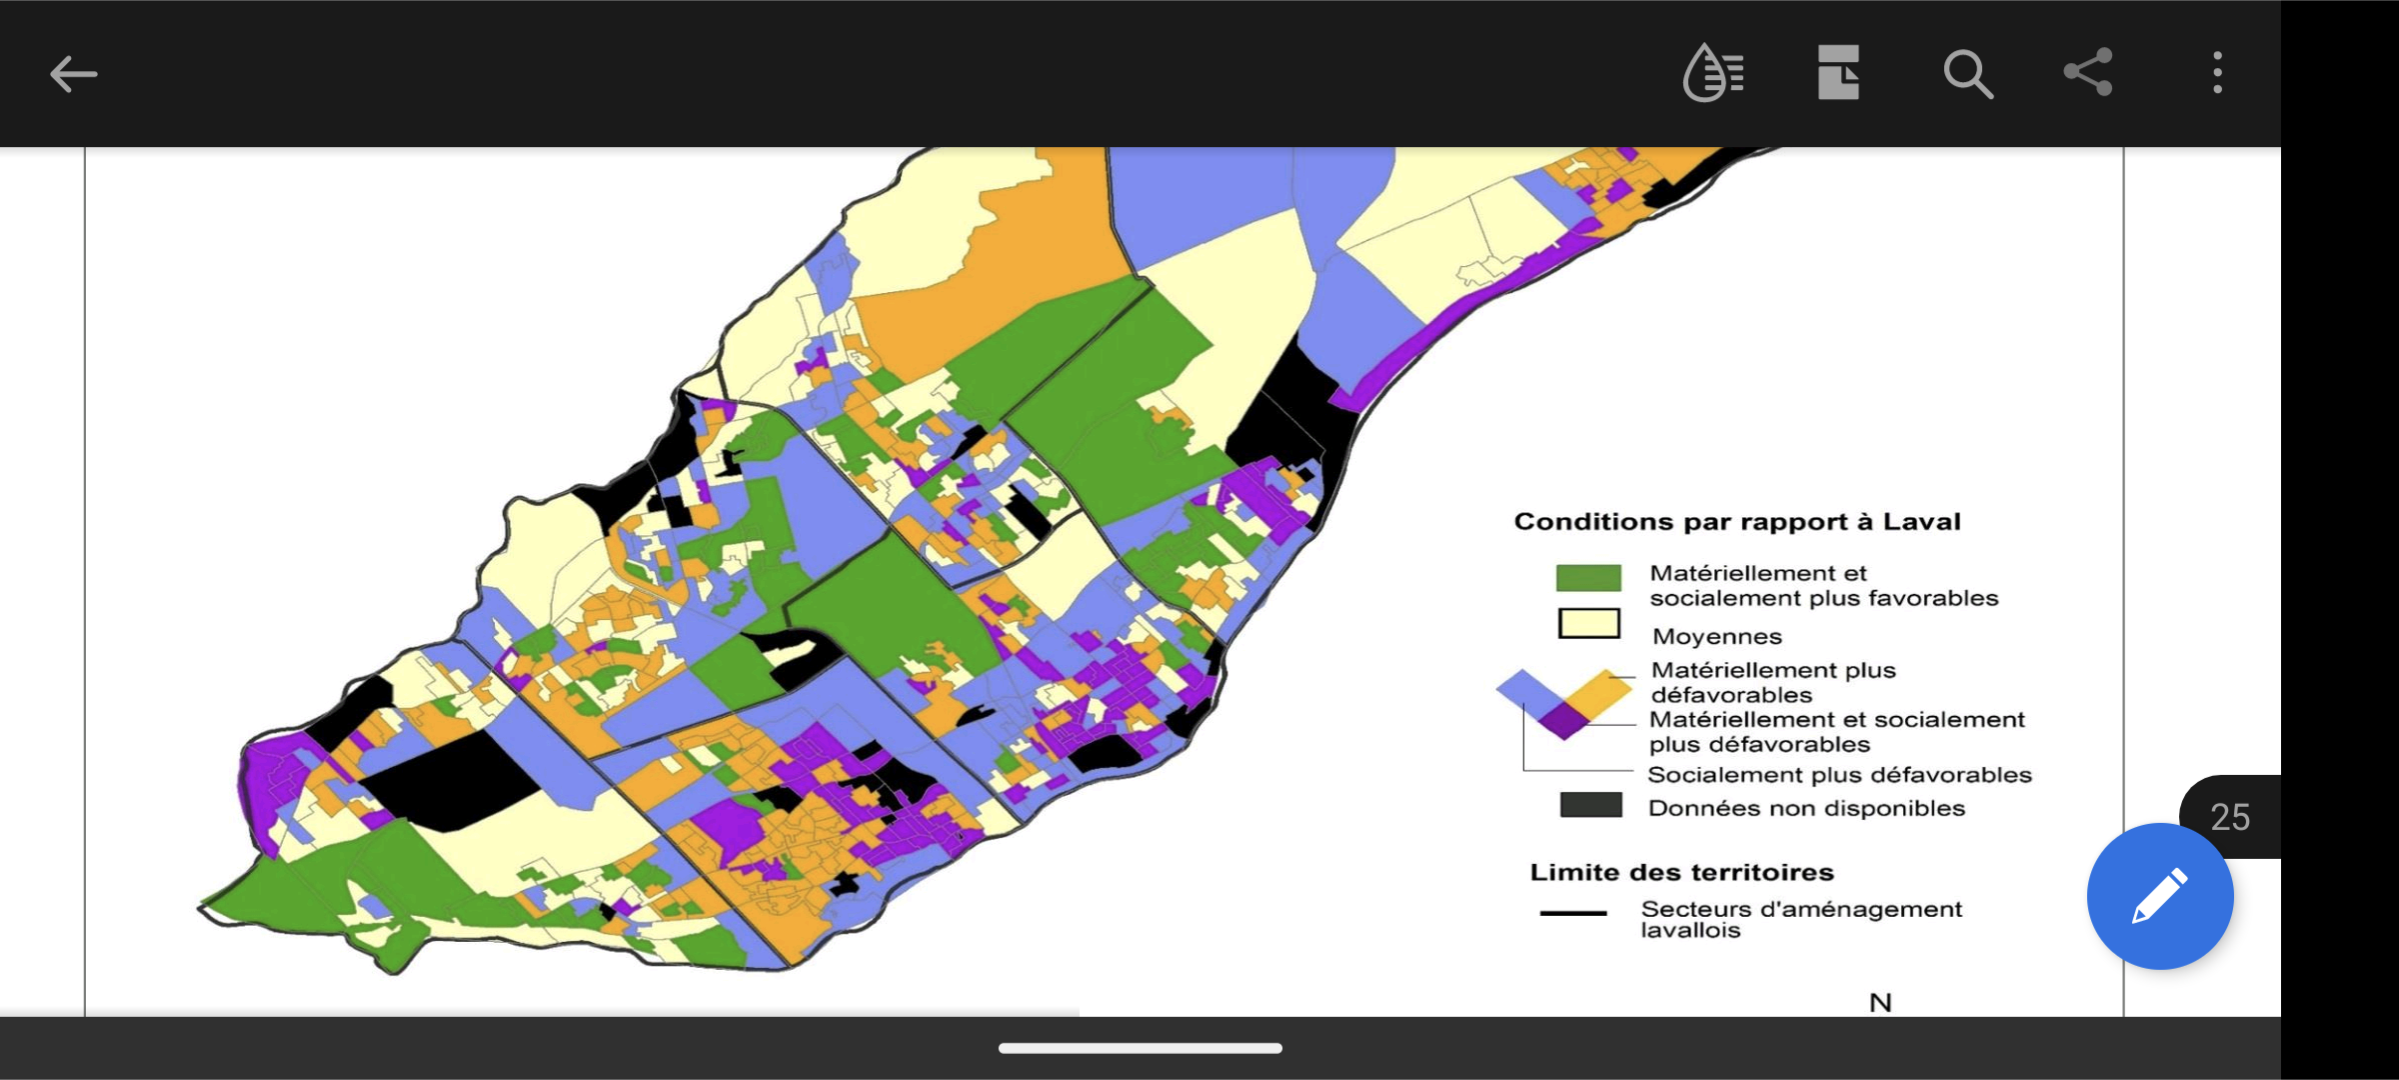The height and width of the screenshot is (1080, 2399).
Task: Click the 'Données non disponibles' dark swatch
Action: coord(1590,805)
